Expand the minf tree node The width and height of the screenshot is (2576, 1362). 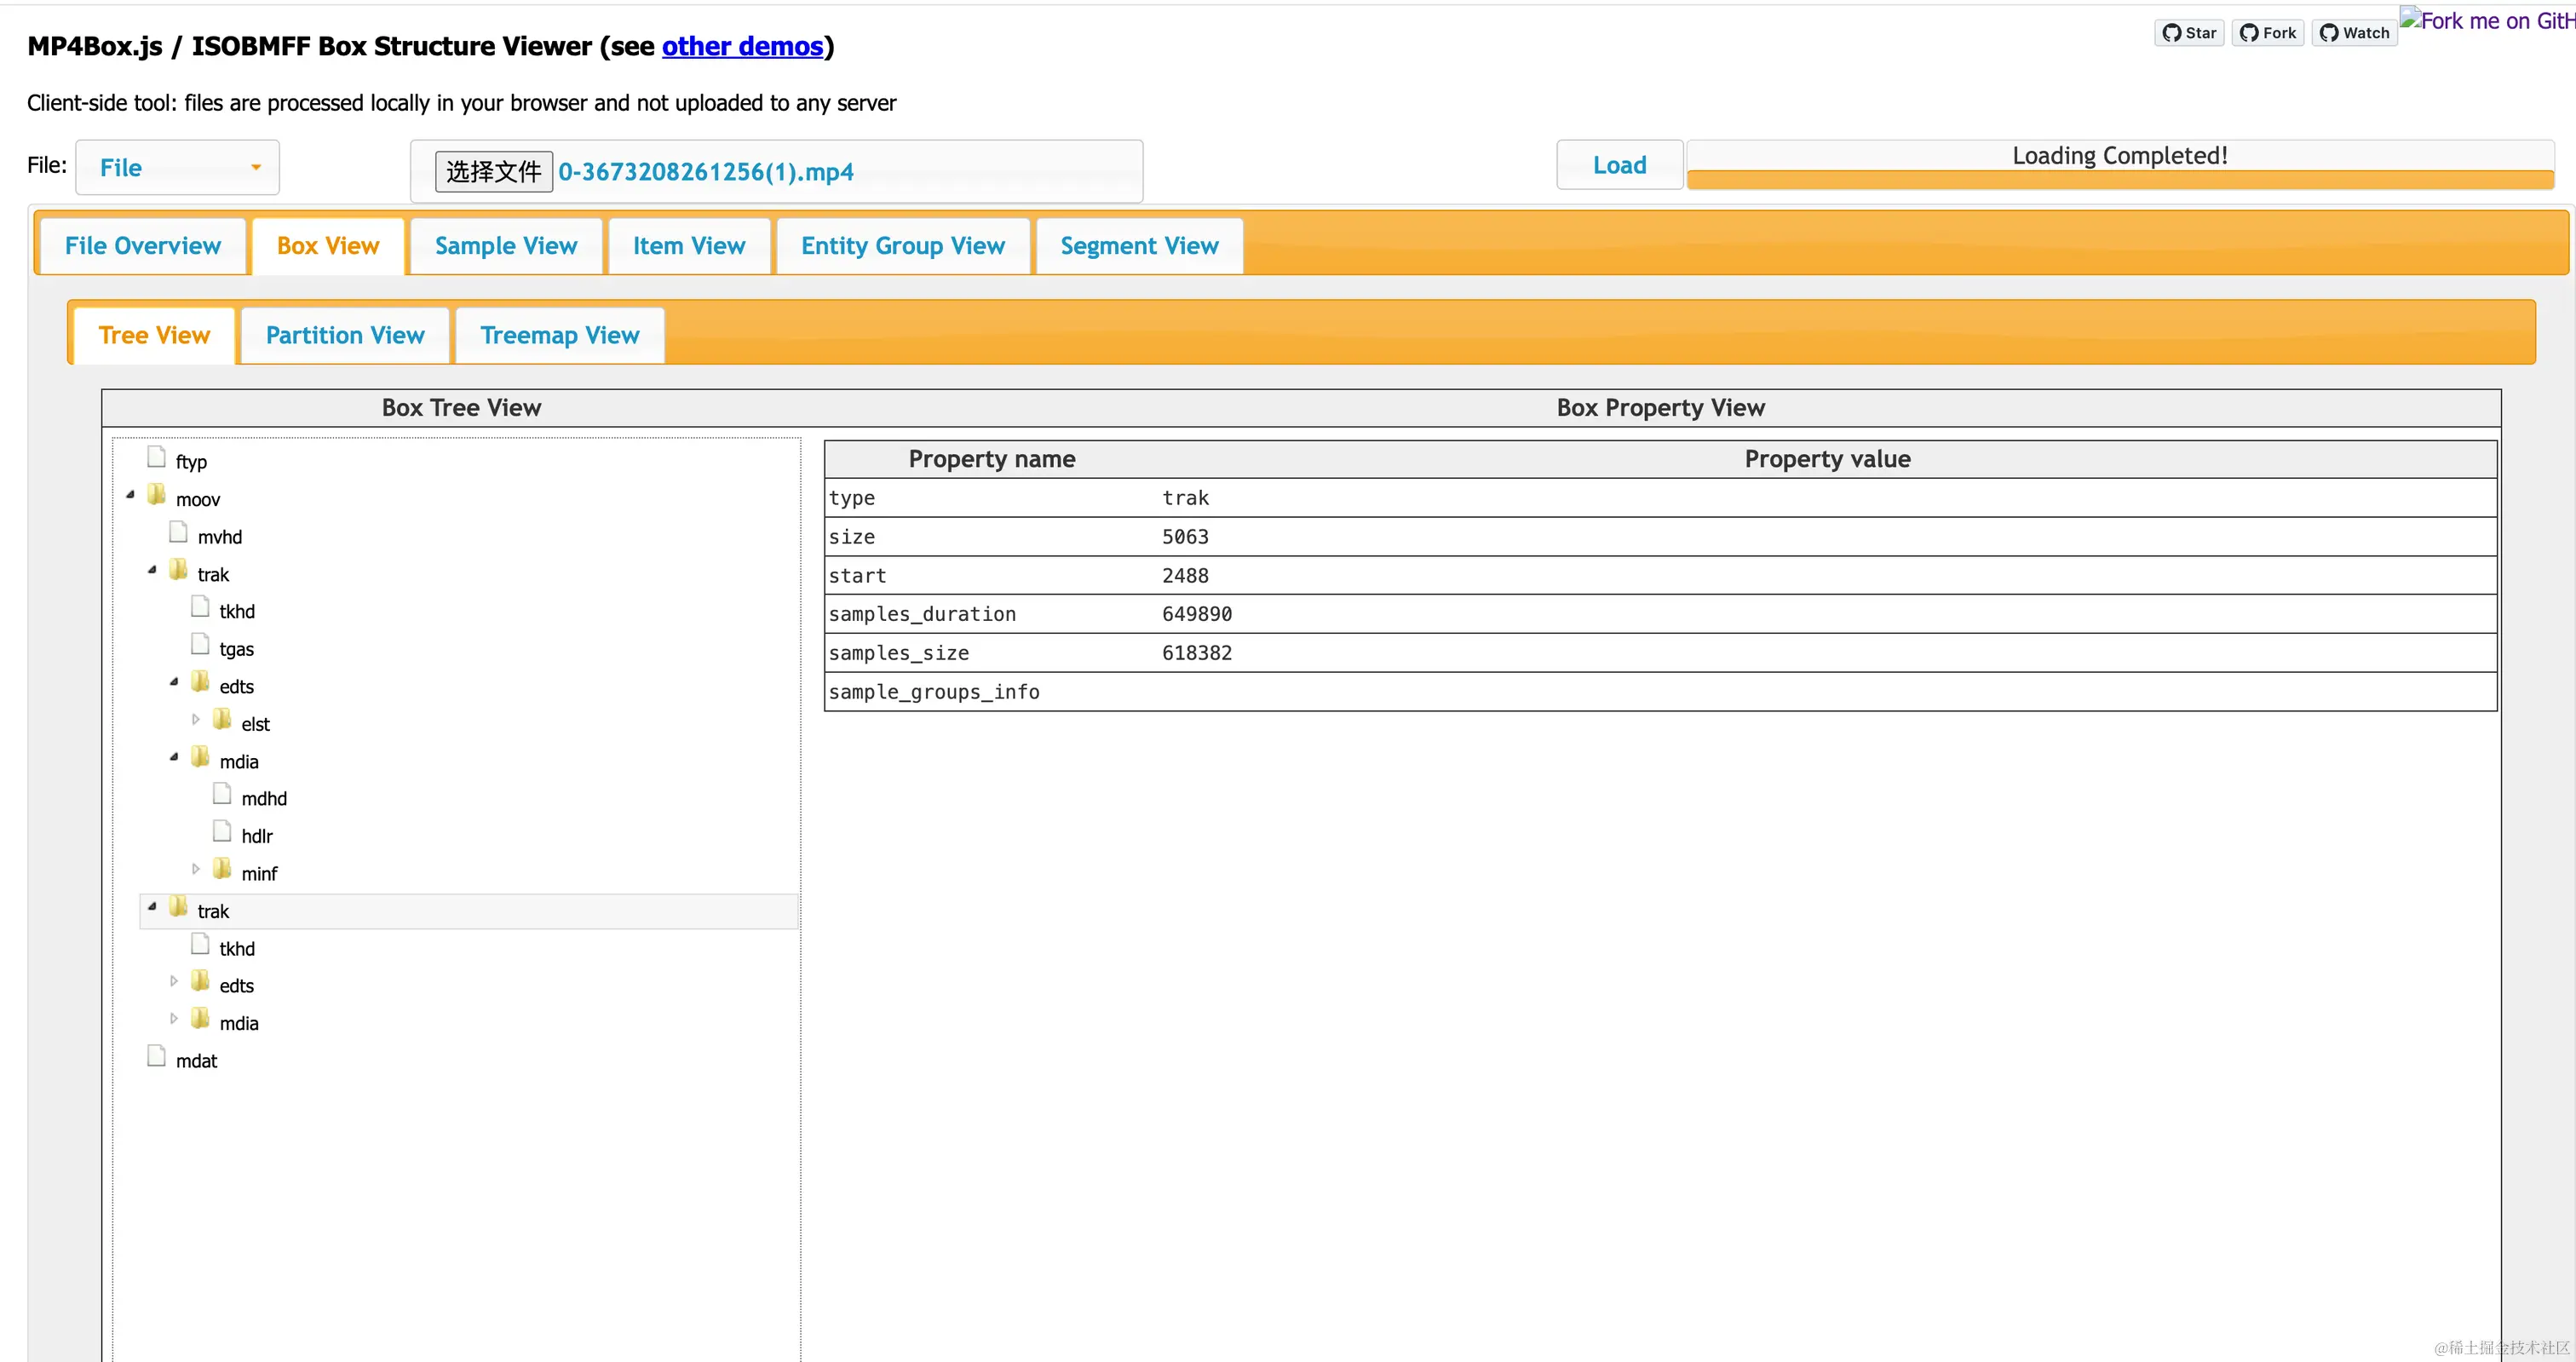196,869
